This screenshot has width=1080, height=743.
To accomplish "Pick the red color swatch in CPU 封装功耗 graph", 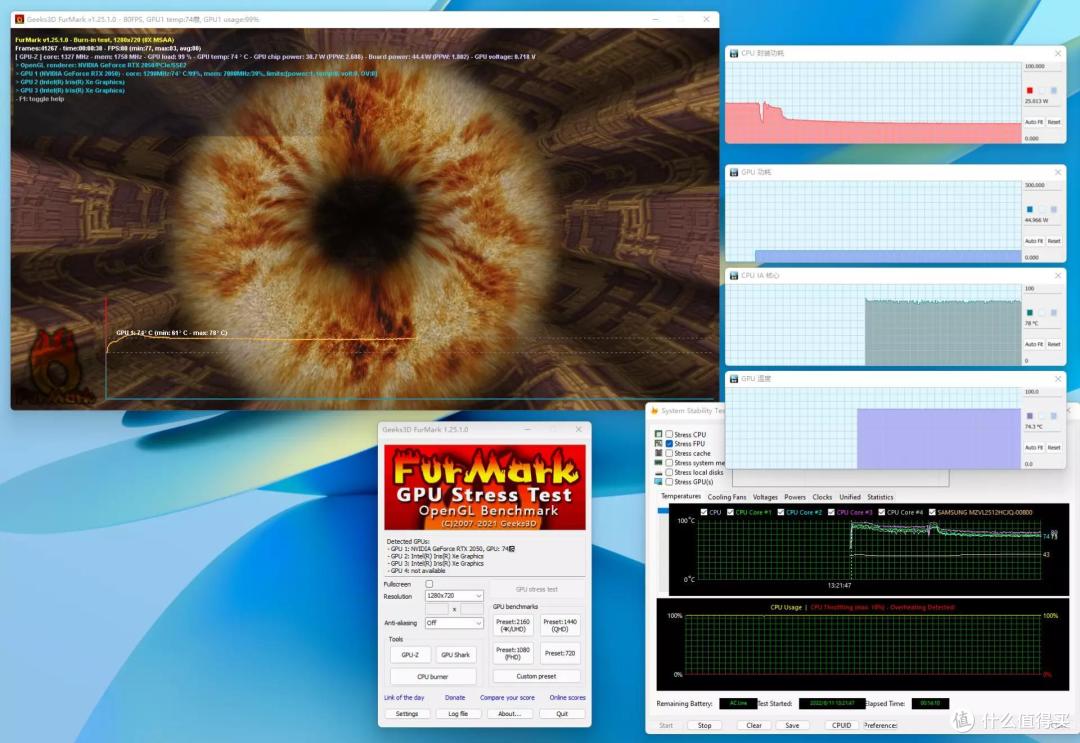I will coord(1030,90).
